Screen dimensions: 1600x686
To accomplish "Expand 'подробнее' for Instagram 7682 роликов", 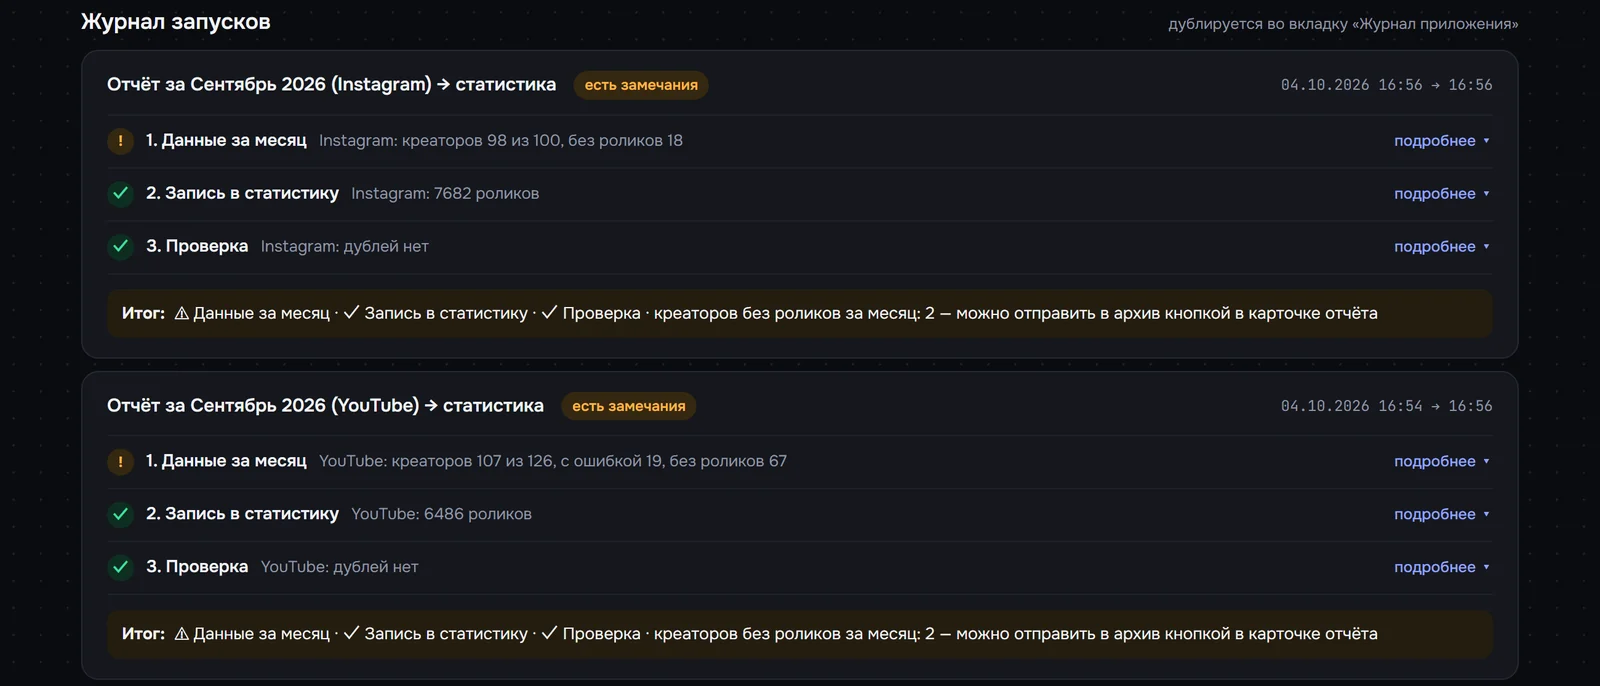I will point(1442,194).
